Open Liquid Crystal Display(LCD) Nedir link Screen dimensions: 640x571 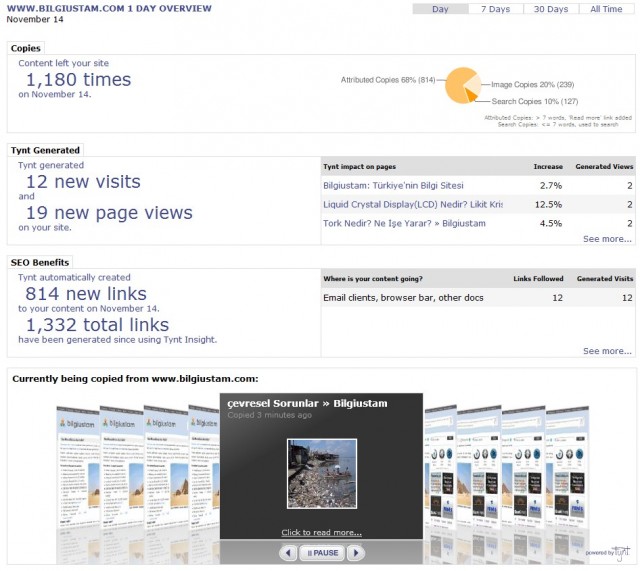click(413, 204)
